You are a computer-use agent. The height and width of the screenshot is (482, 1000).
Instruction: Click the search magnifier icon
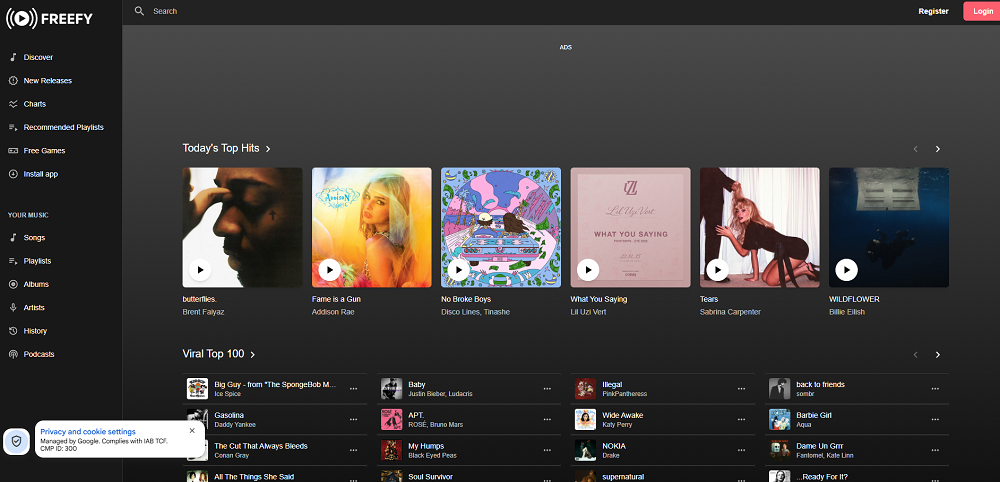(139, 11)
